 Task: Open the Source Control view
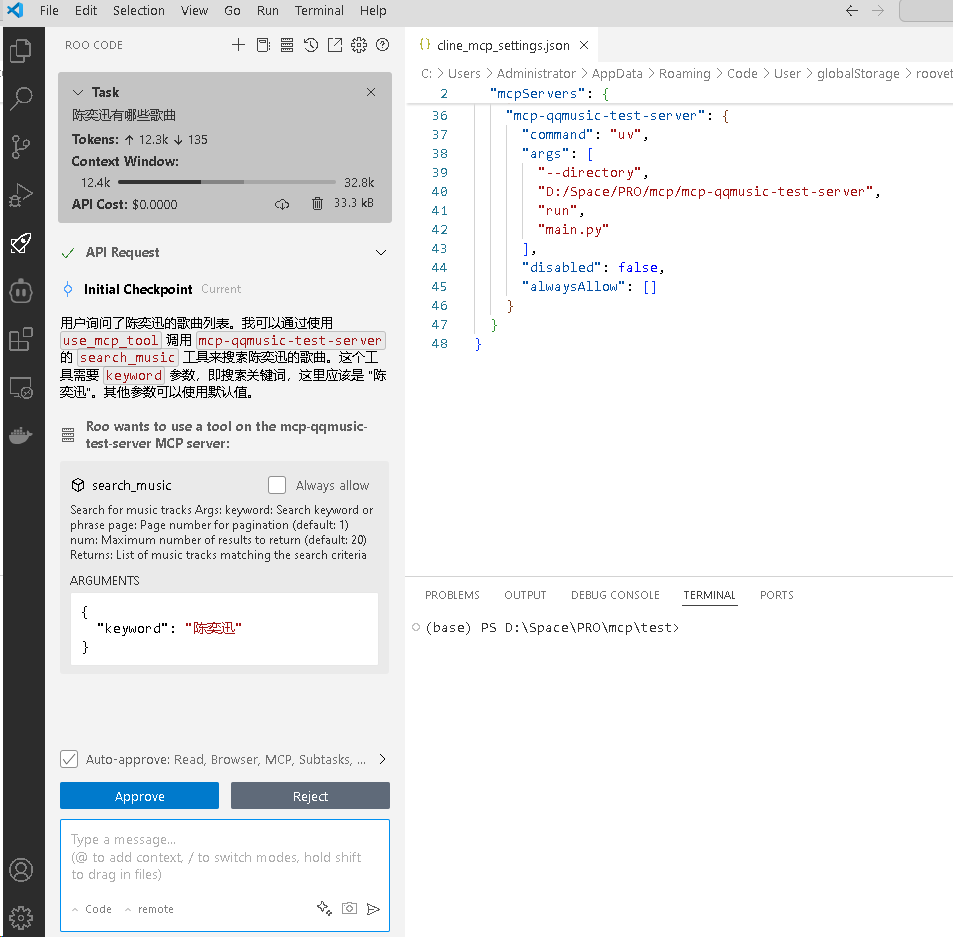(x=21, y=147)
